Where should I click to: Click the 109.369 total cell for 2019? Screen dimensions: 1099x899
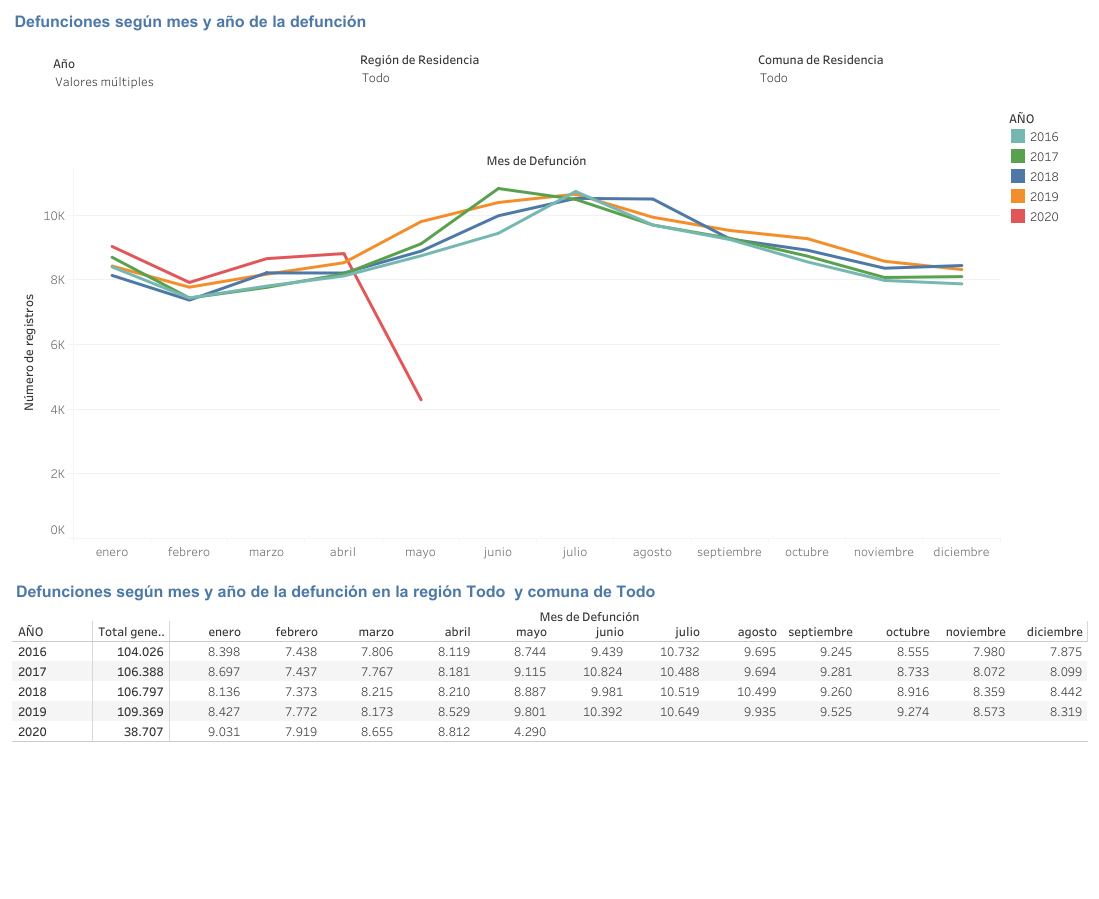[139, 712]
